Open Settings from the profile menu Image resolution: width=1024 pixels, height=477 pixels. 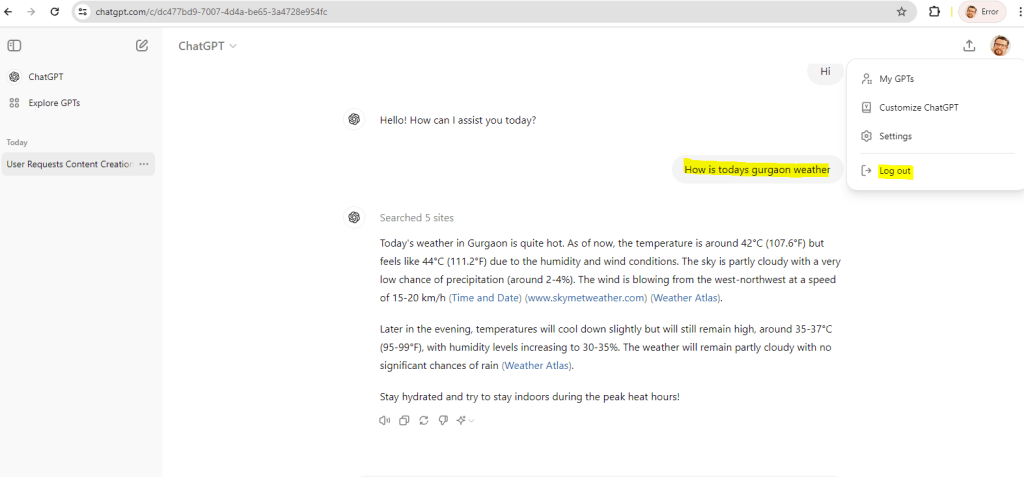point(895,136)
